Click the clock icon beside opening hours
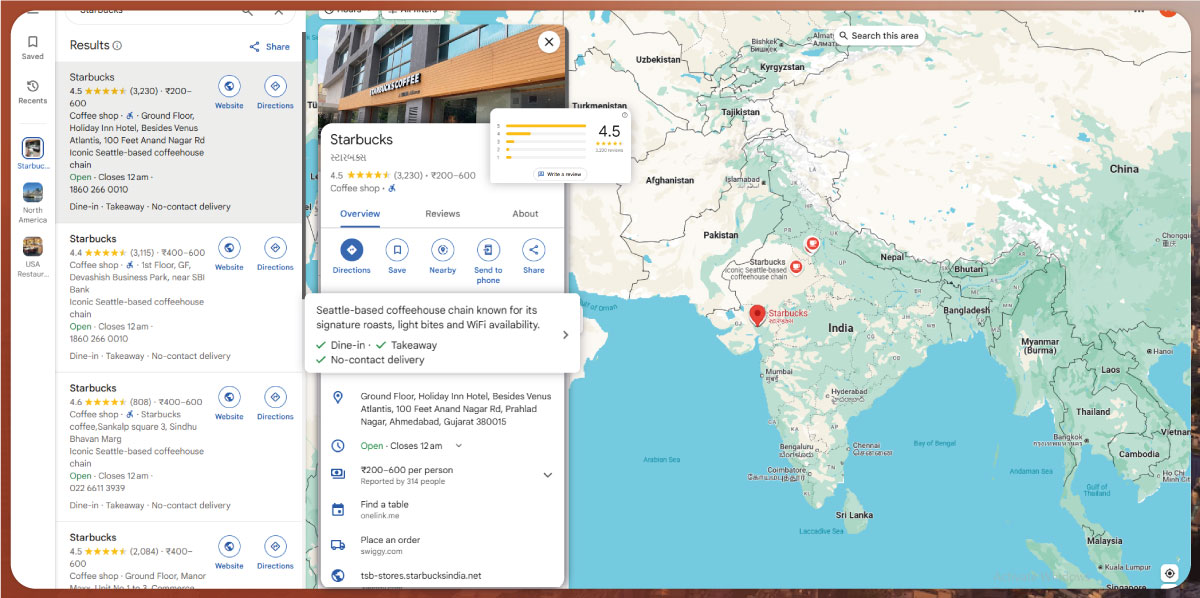1200x598 pixels. point(338,446)
